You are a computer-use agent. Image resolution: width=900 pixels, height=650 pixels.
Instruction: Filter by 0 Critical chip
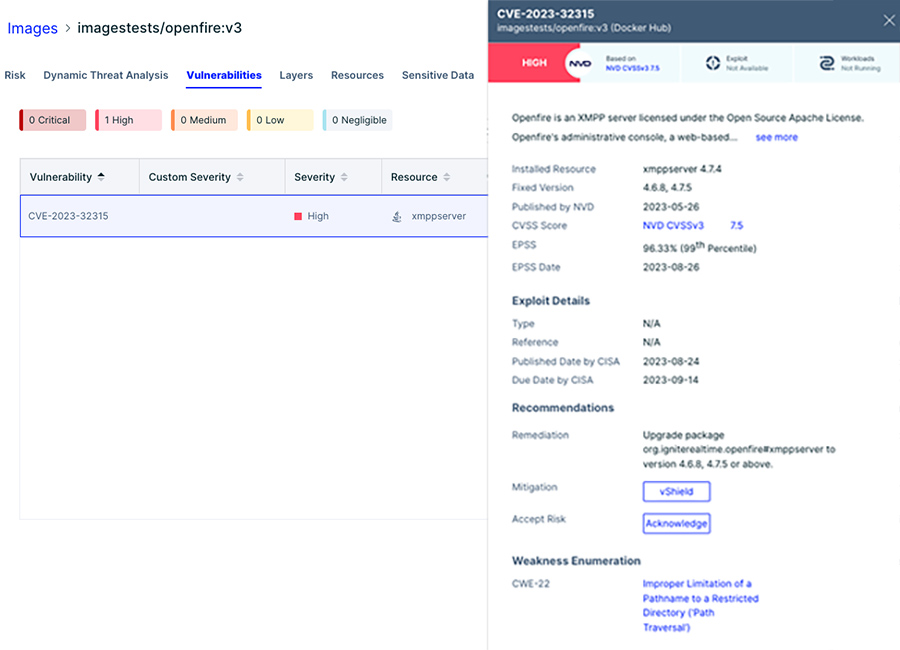point(53,120)
